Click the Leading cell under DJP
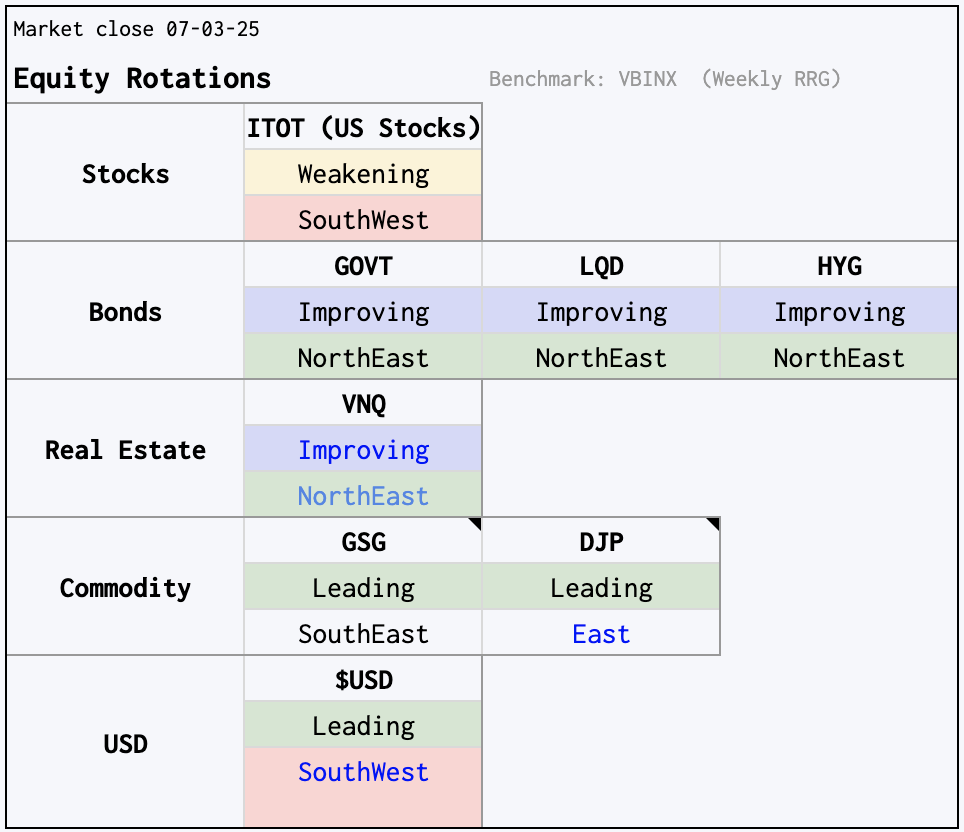964x832 pixels. coord(601,587)
